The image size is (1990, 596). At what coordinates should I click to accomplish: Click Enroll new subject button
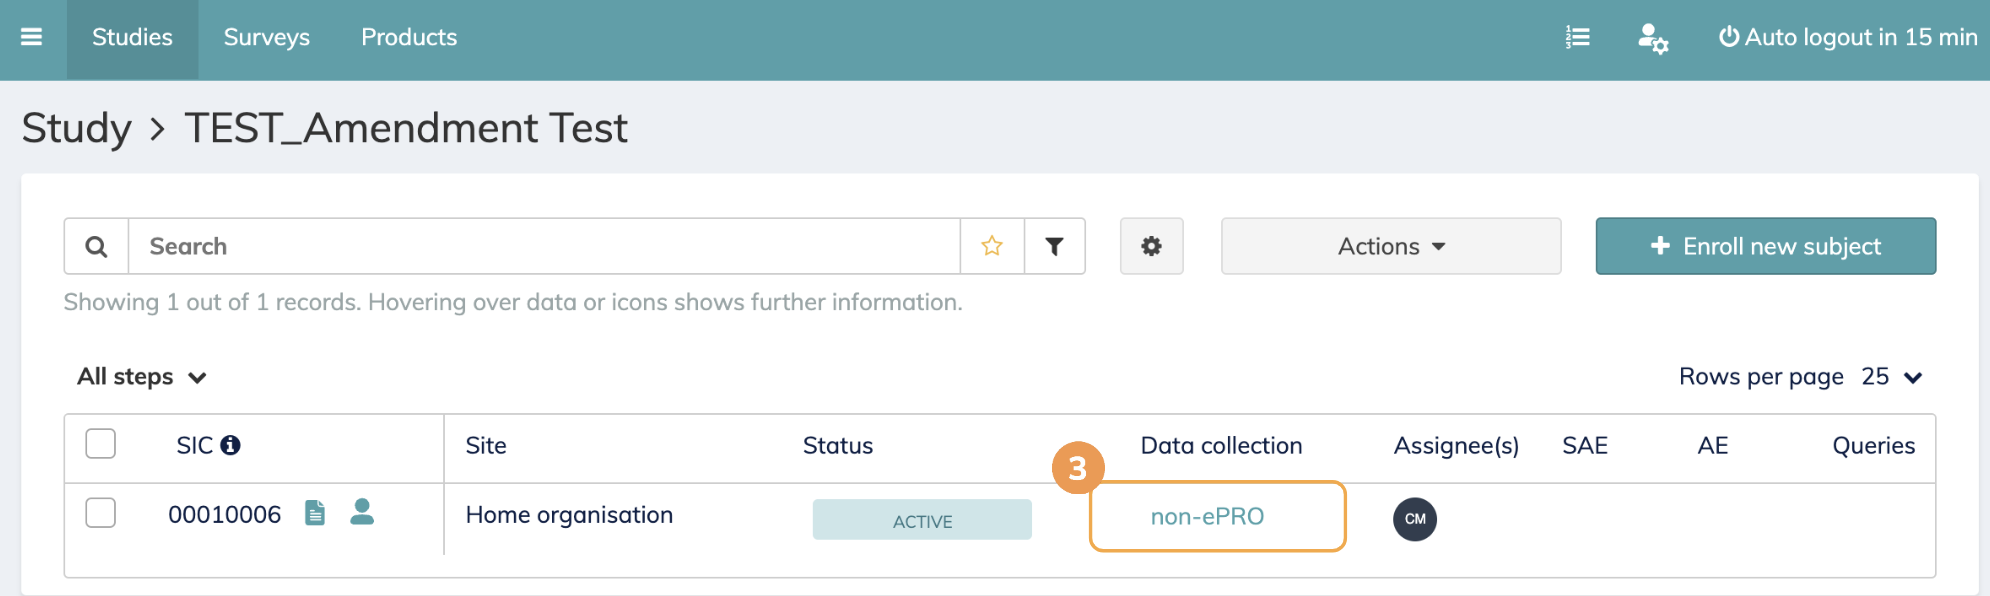pos(1765,246)
